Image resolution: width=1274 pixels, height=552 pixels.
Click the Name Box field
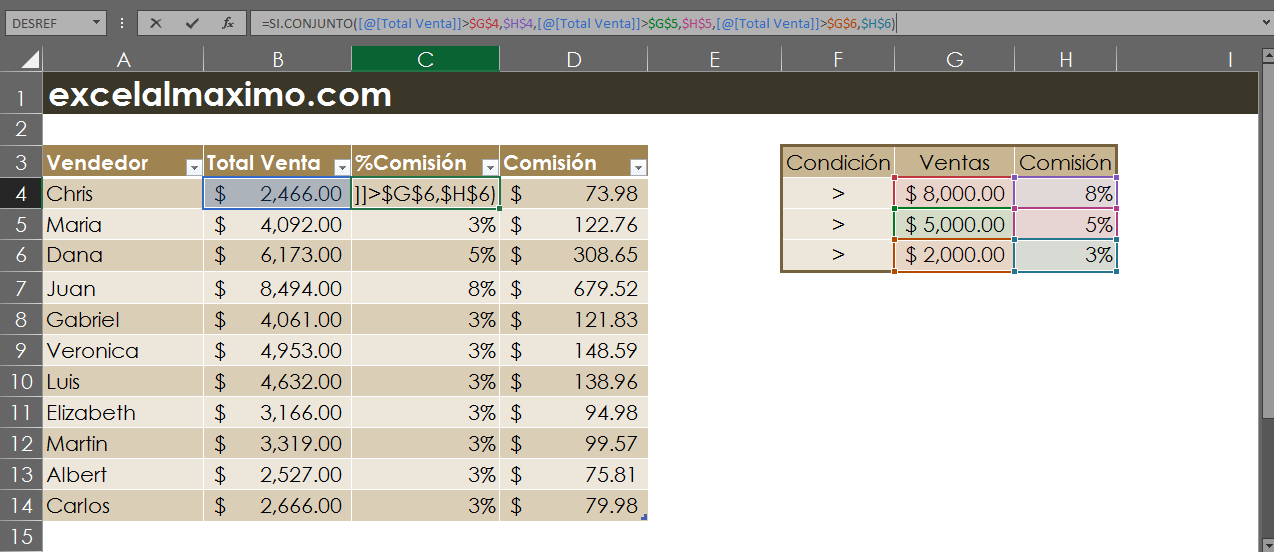click(x=47, y=23)
